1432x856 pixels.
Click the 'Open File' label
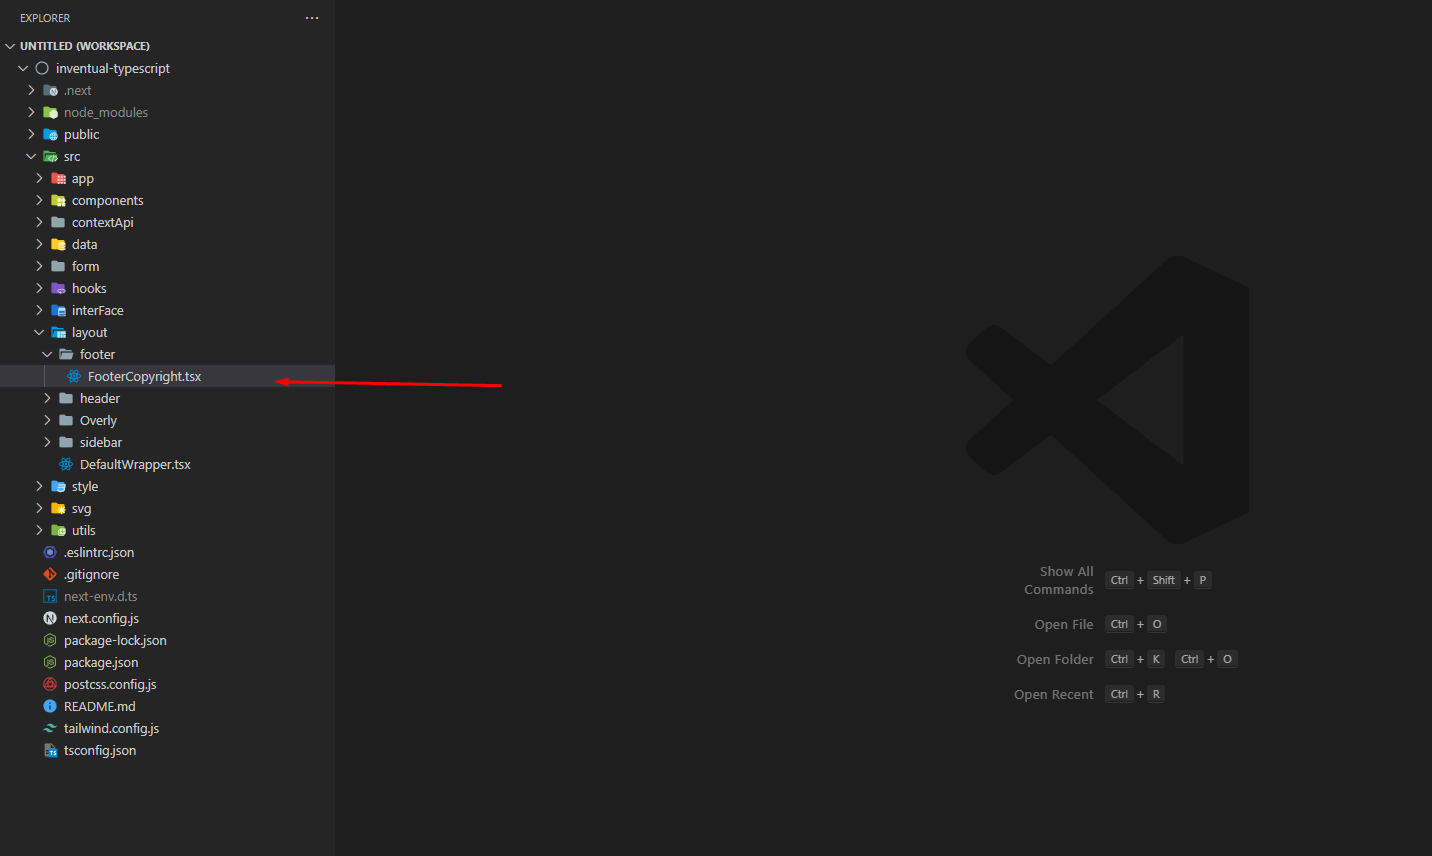click(1064, 624)
